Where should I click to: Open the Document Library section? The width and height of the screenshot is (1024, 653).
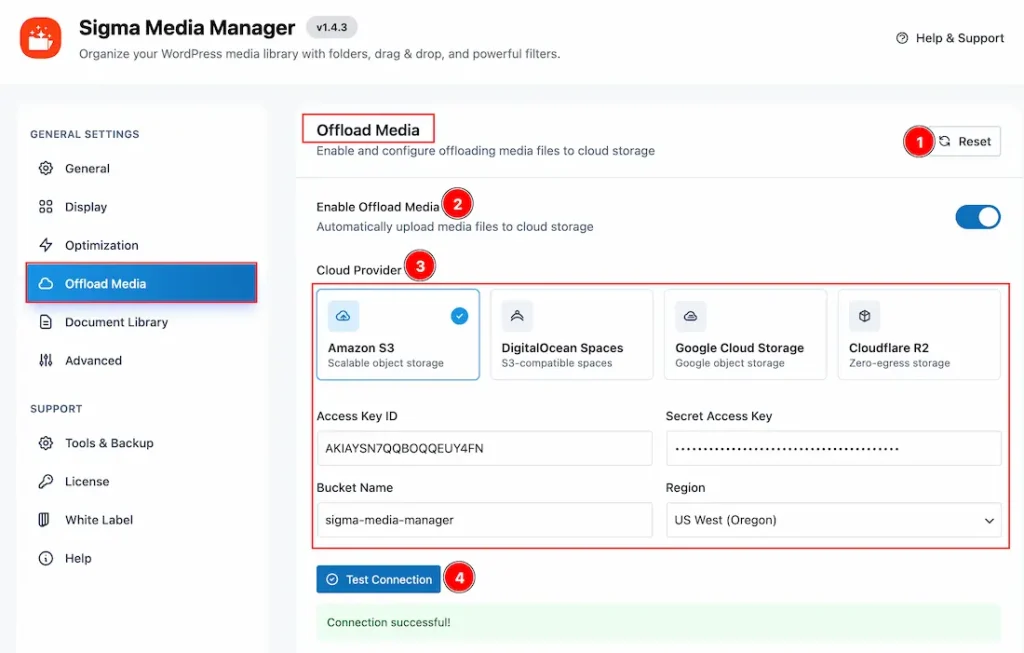click(142, 322)
